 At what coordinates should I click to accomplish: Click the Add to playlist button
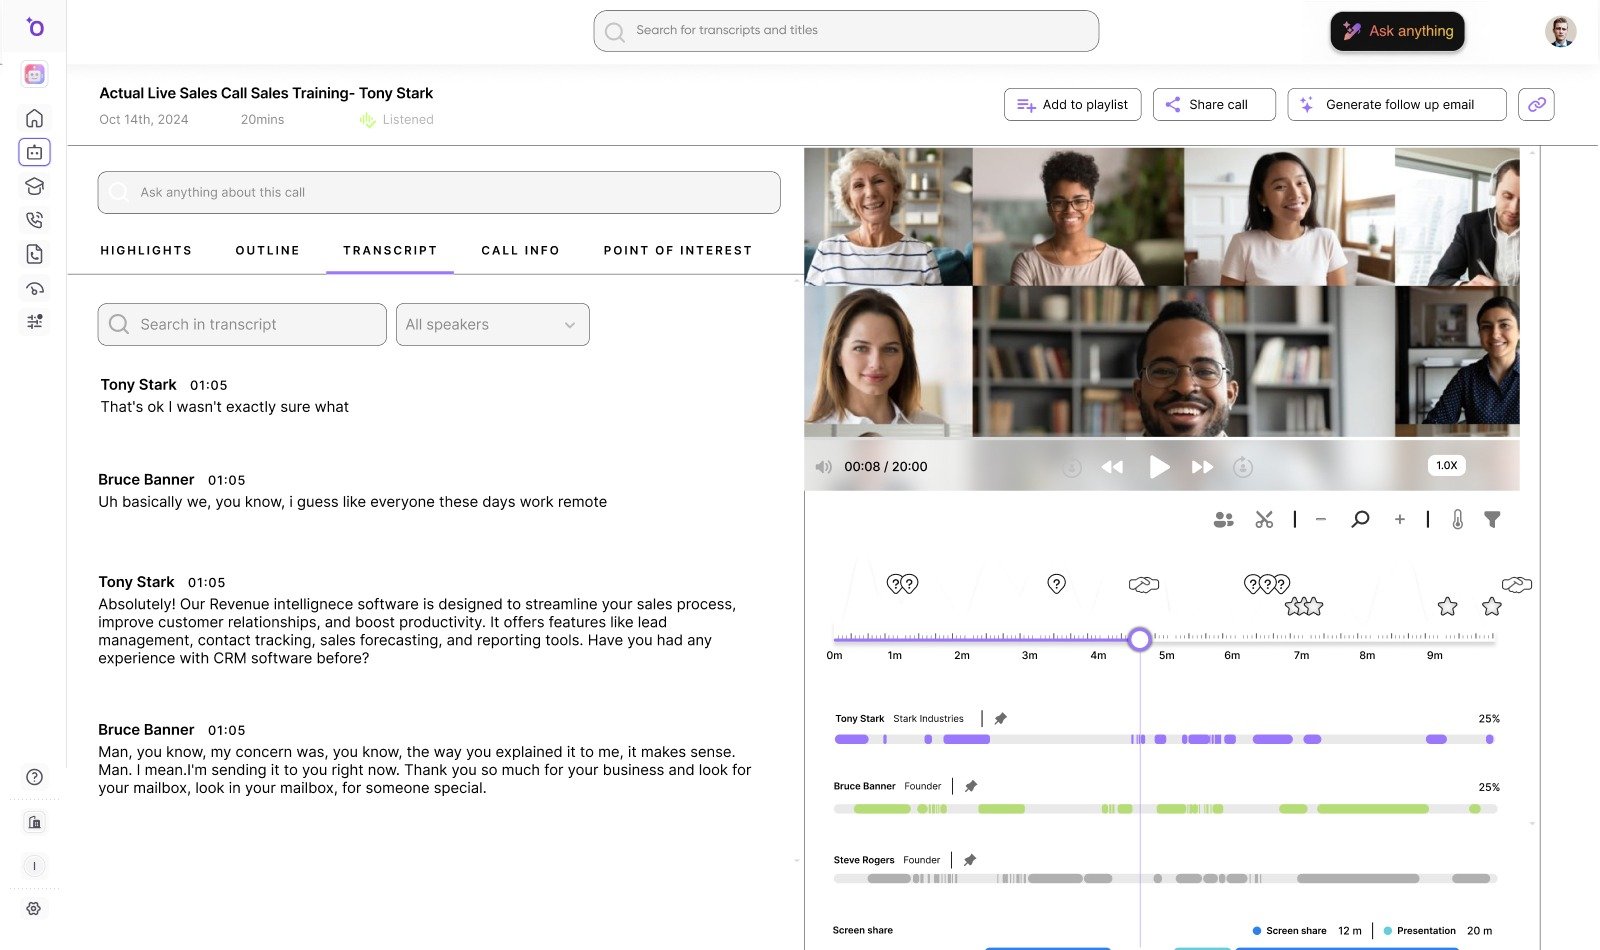click(1072, 104)
